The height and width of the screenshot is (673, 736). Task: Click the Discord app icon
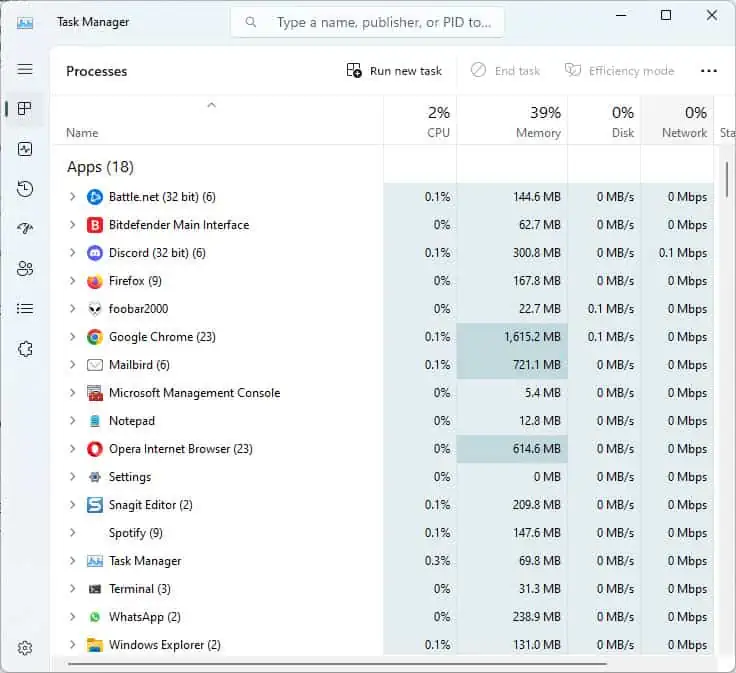(x=95, y=253)
